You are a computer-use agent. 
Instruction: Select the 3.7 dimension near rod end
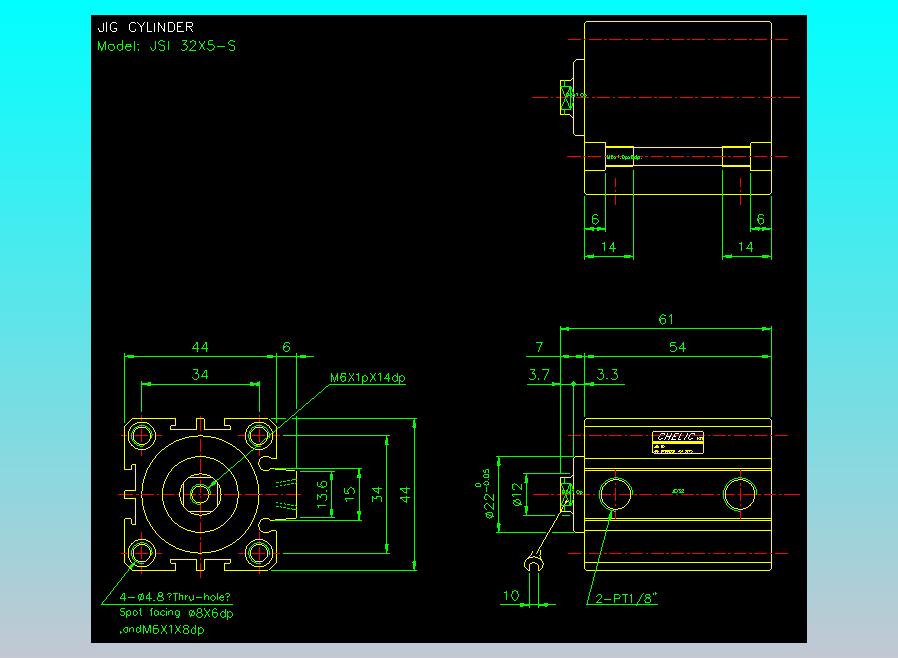click(x=539, y=375)
